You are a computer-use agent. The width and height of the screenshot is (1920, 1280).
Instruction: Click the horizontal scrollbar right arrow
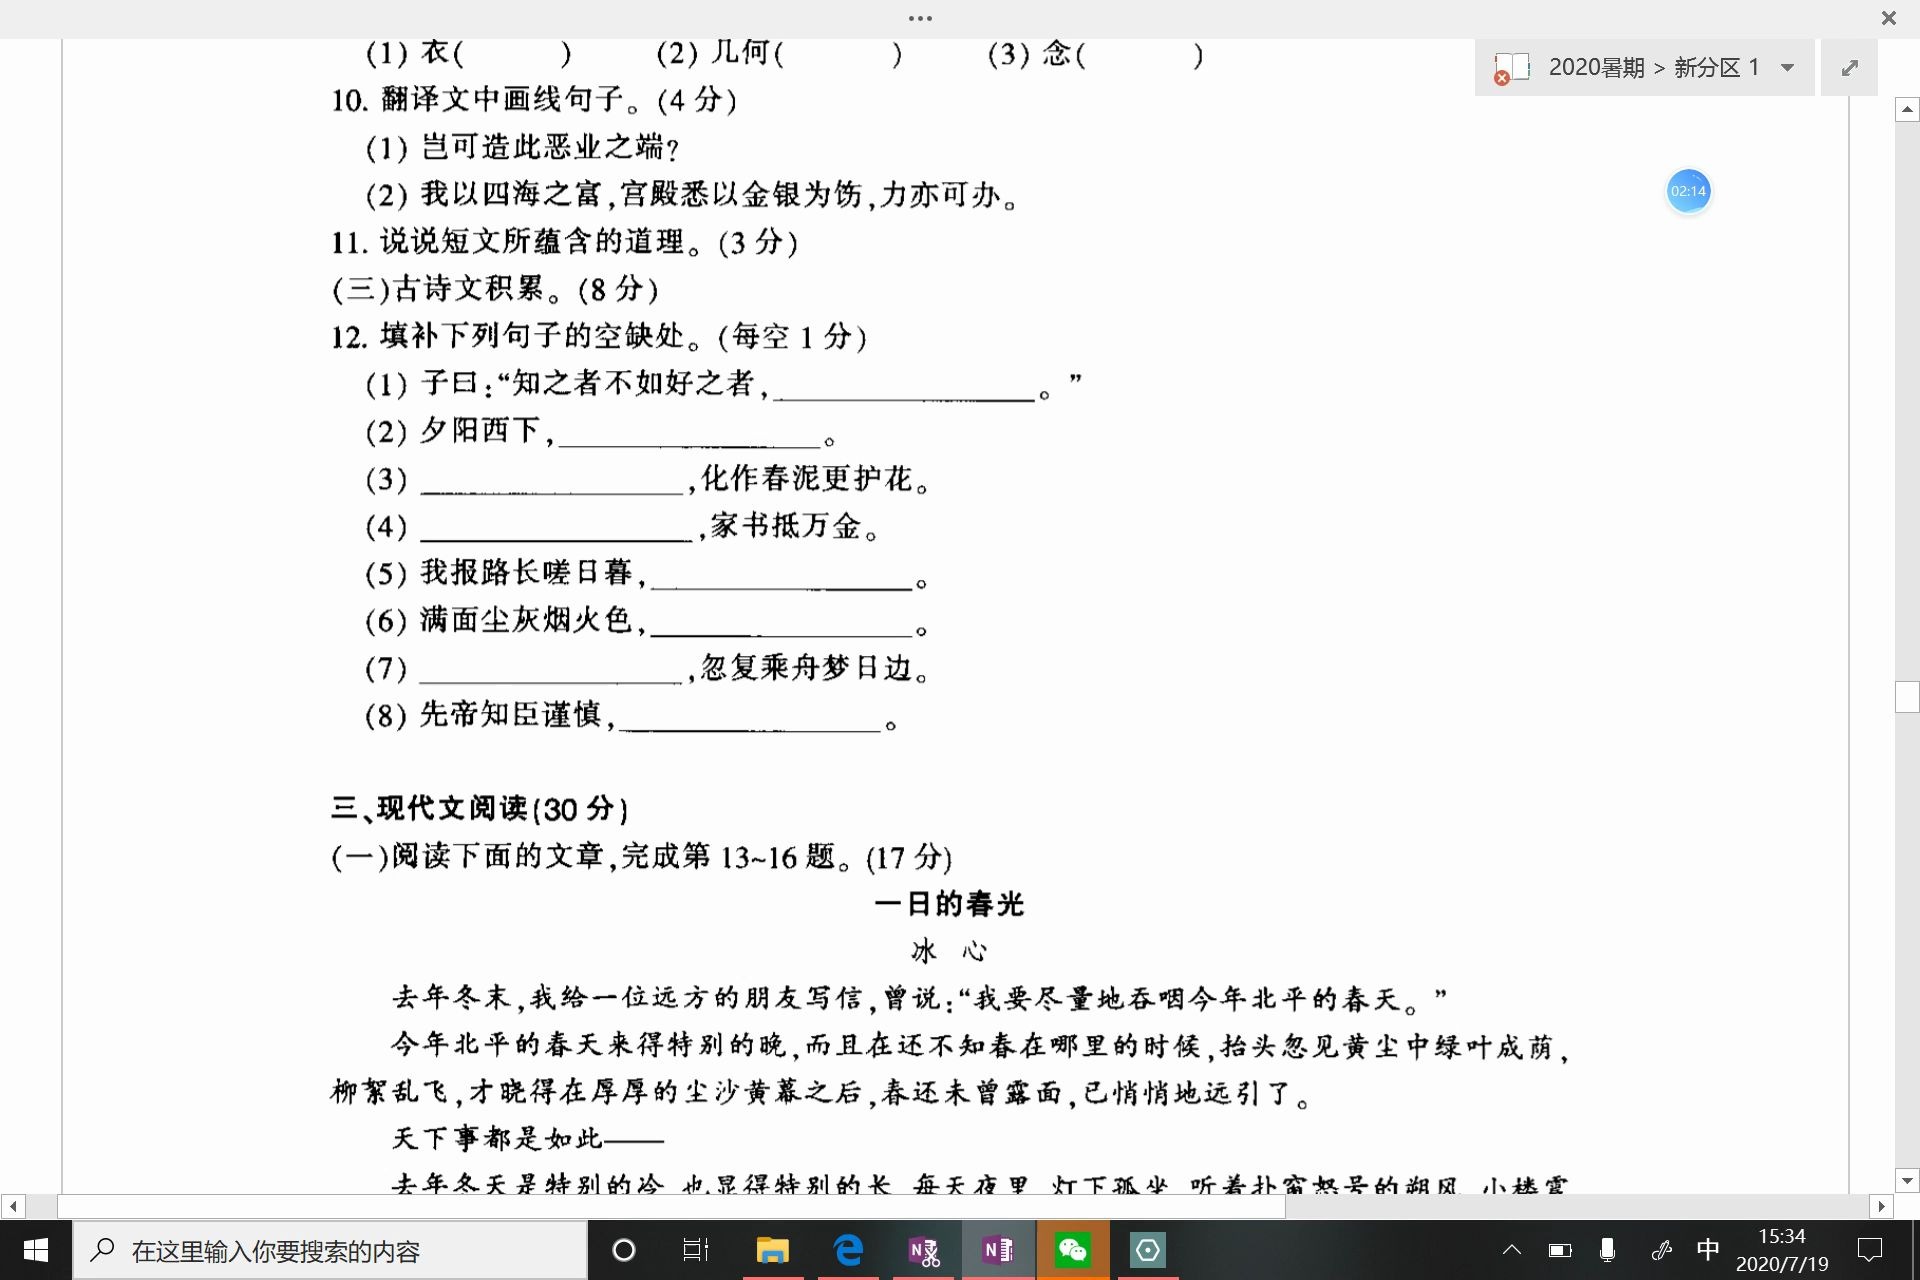pyautogui.click(x=1882, y=1207)
